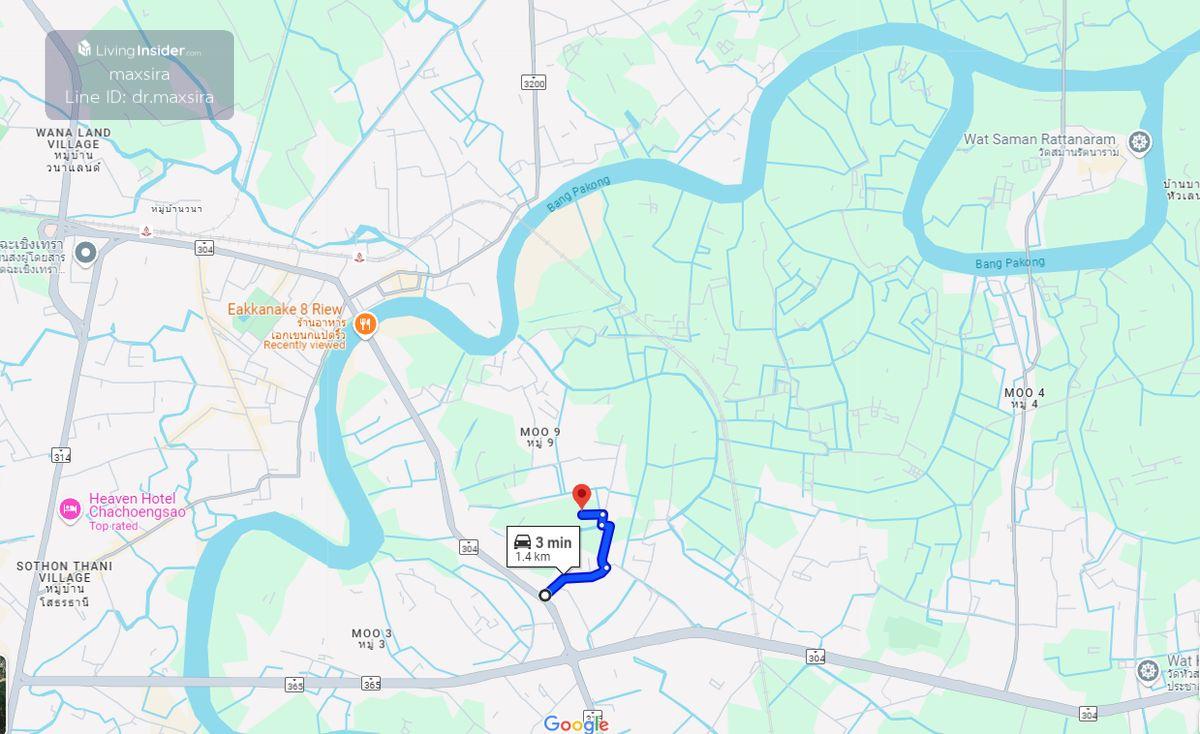Screen dimensions: 1200x734
Task: Click the Sothon Thani Village label
Action: pyautogui.click(x=64, y=584)
